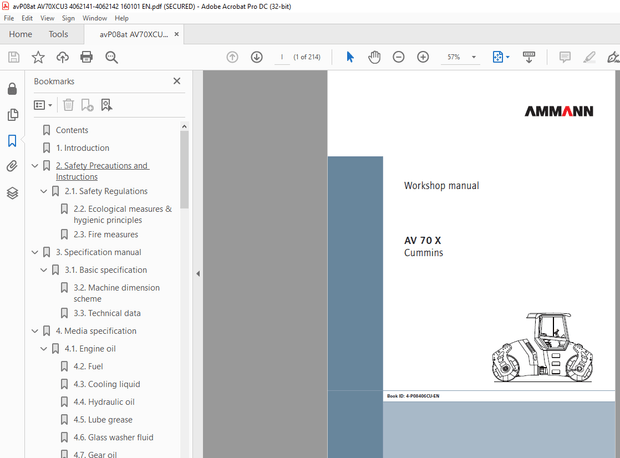Open the Window menu
This screenshot has height=458, width=620.
tap(95, 18)
